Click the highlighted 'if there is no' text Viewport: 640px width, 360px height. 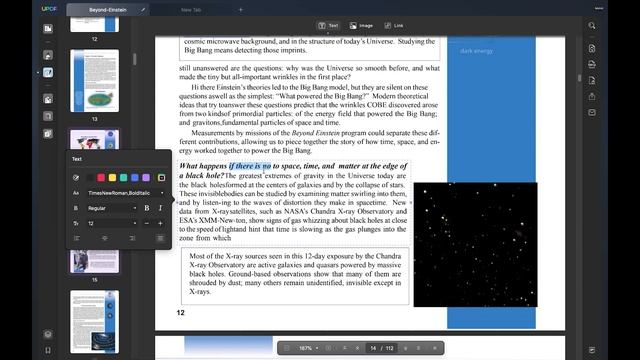point(250,166)
